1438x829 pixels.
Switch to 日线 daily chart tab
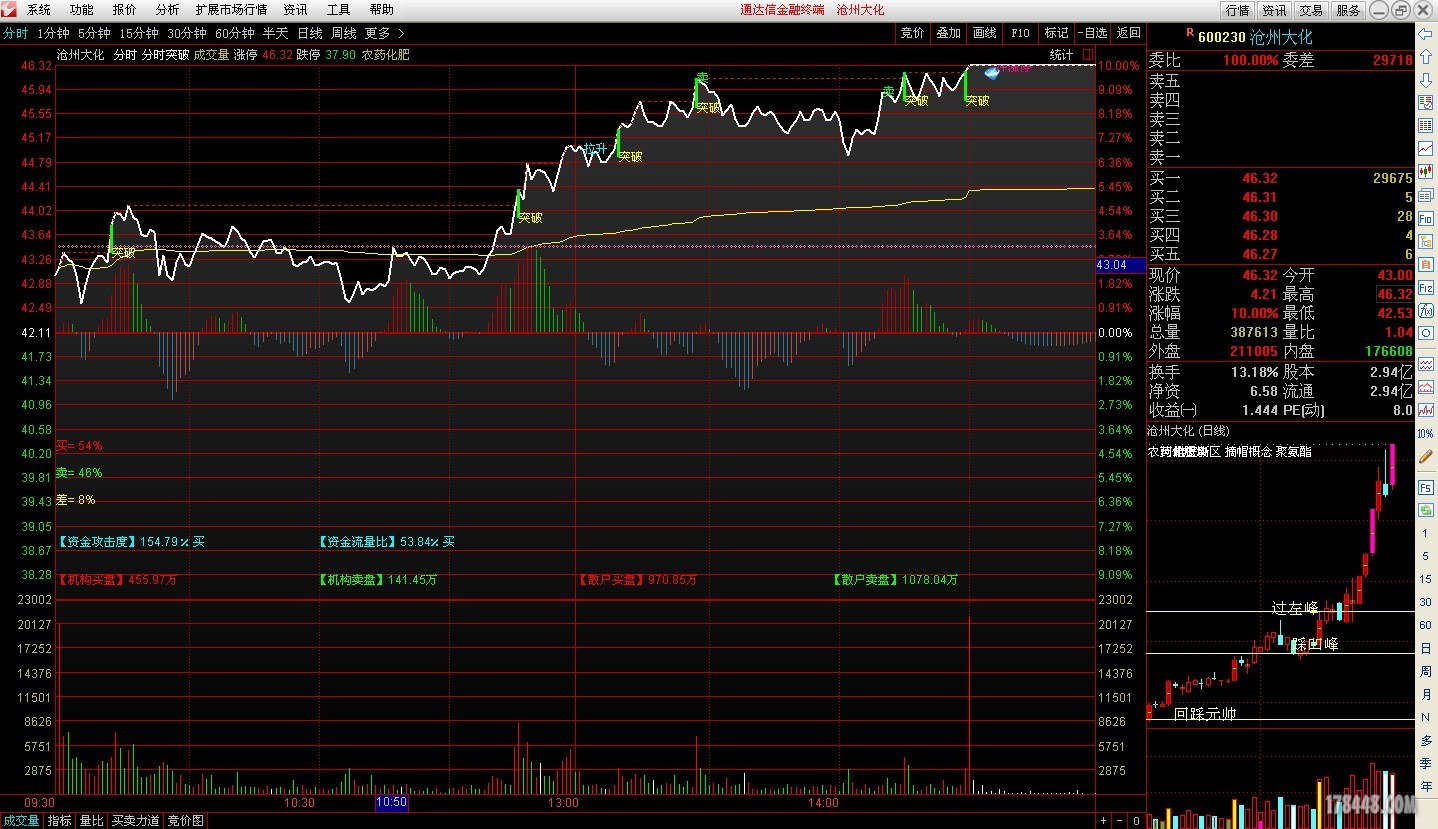(x=310, y=33)
